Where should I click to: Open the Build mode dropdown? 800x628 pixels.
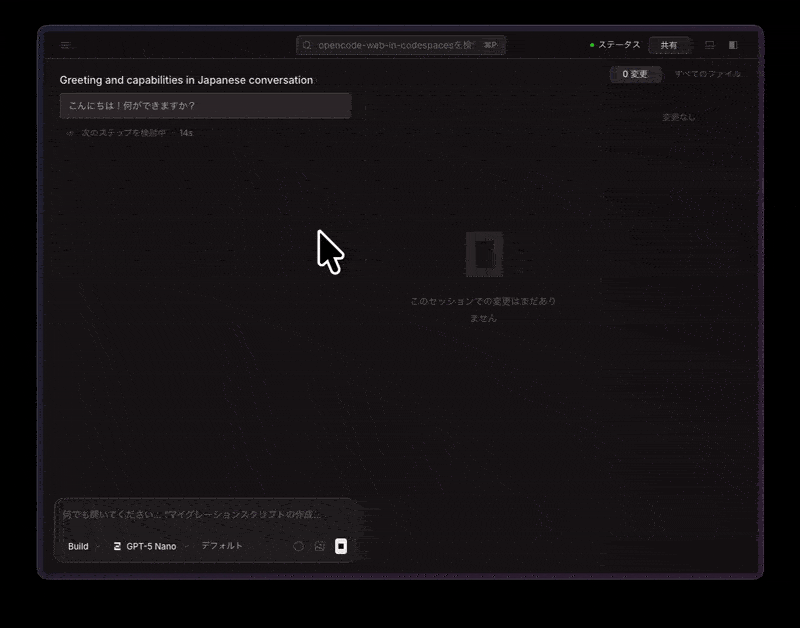pyautogui.click(x=78, y=546)
